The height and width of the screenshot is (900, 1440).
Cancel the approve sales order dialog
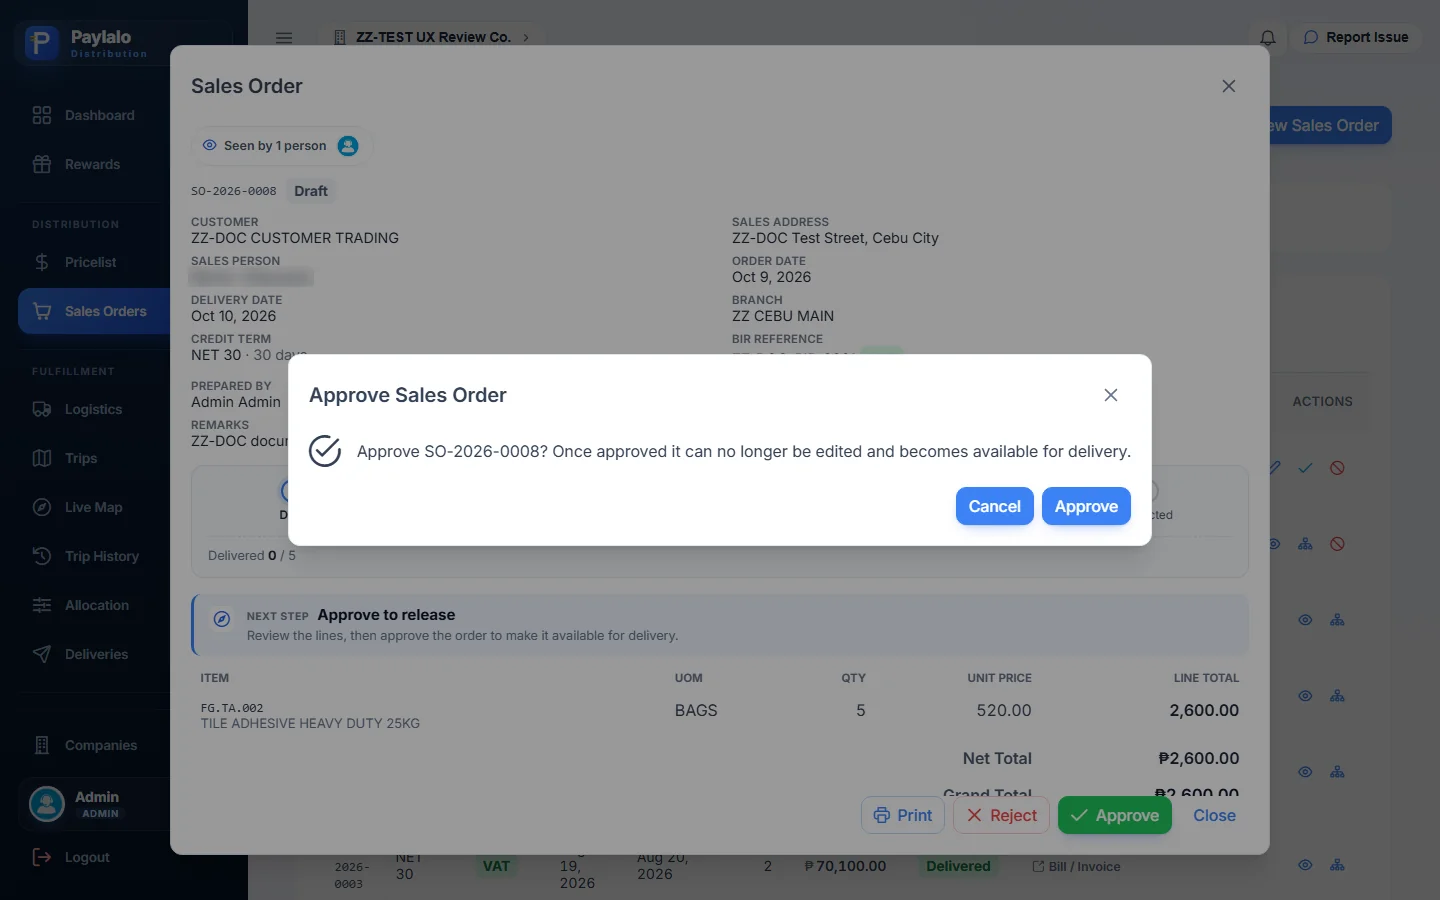(994, 506)
